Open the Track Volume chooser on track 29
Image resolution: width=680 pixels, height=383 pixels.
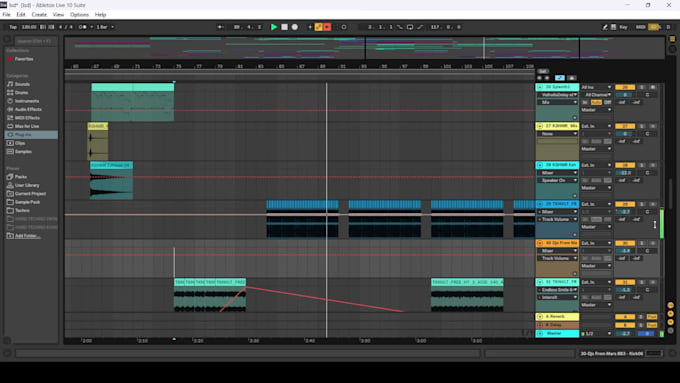557,219
